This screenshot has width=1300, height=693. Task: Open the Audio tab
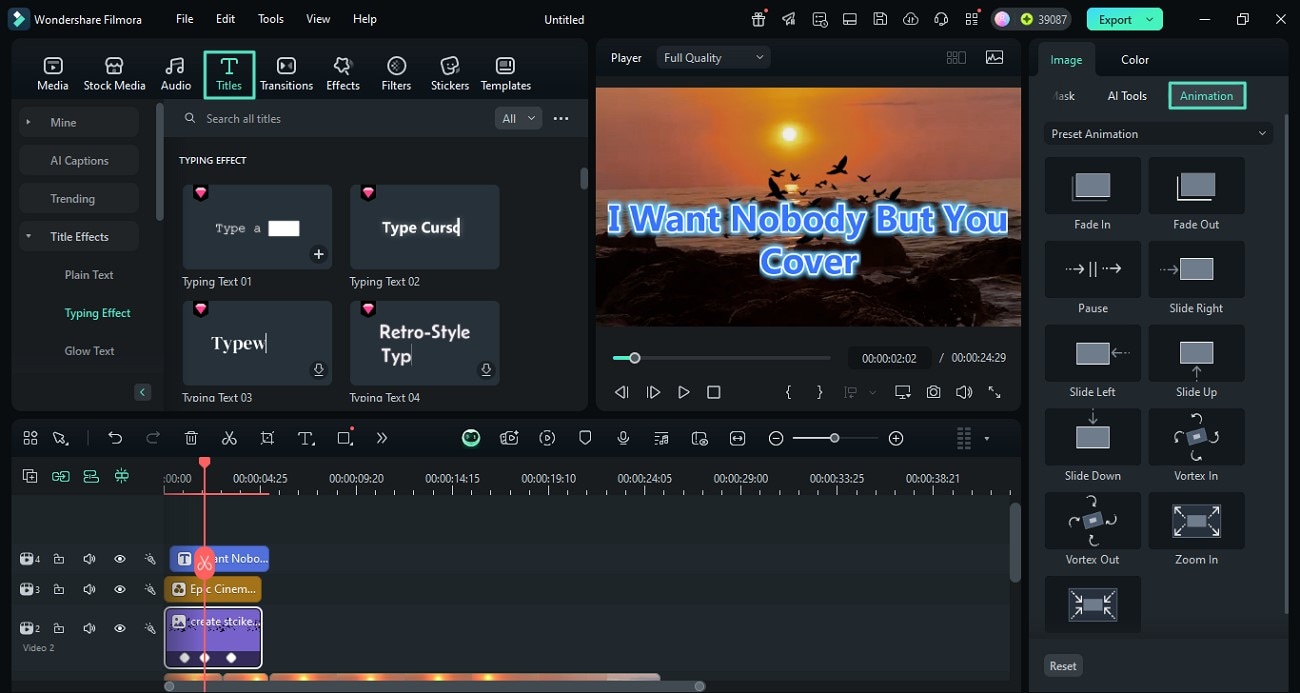176,74
